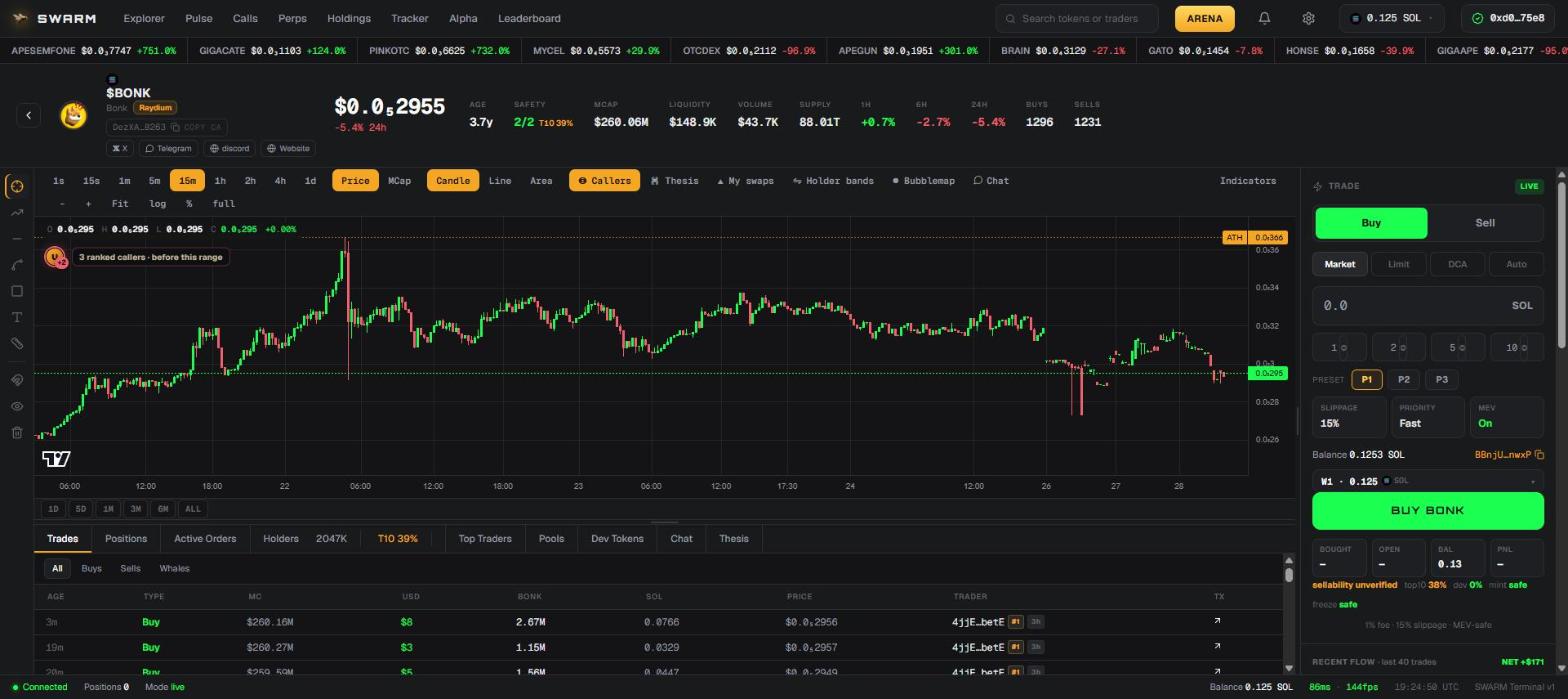Copy the contract address DezXA…B263
The image size is (1568, 699).
point(167,127)
